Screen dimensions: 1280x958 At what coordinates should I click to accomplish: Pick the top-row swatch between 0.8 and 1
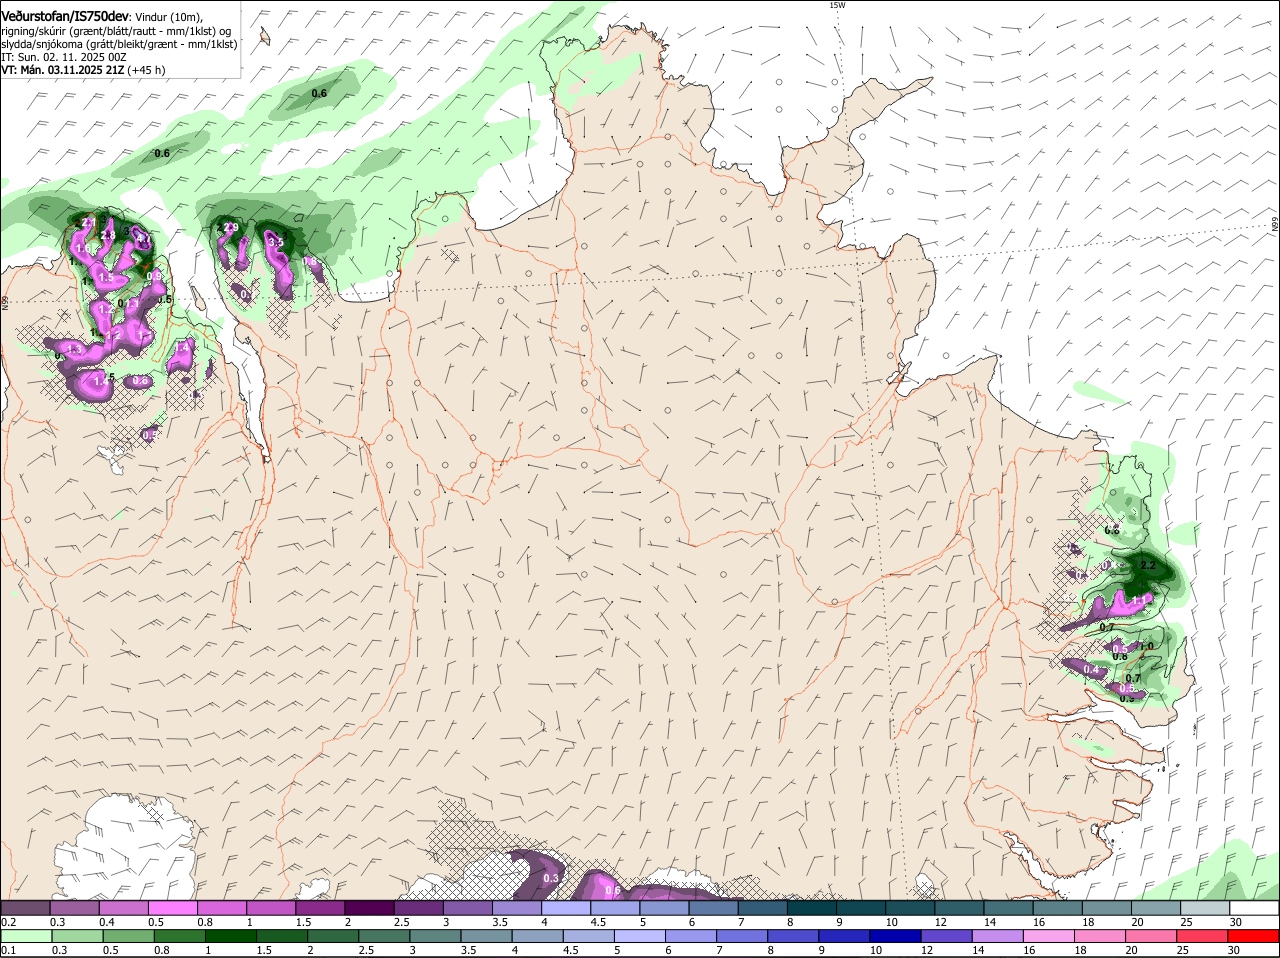pyautogui.click(x=221, y=907)
